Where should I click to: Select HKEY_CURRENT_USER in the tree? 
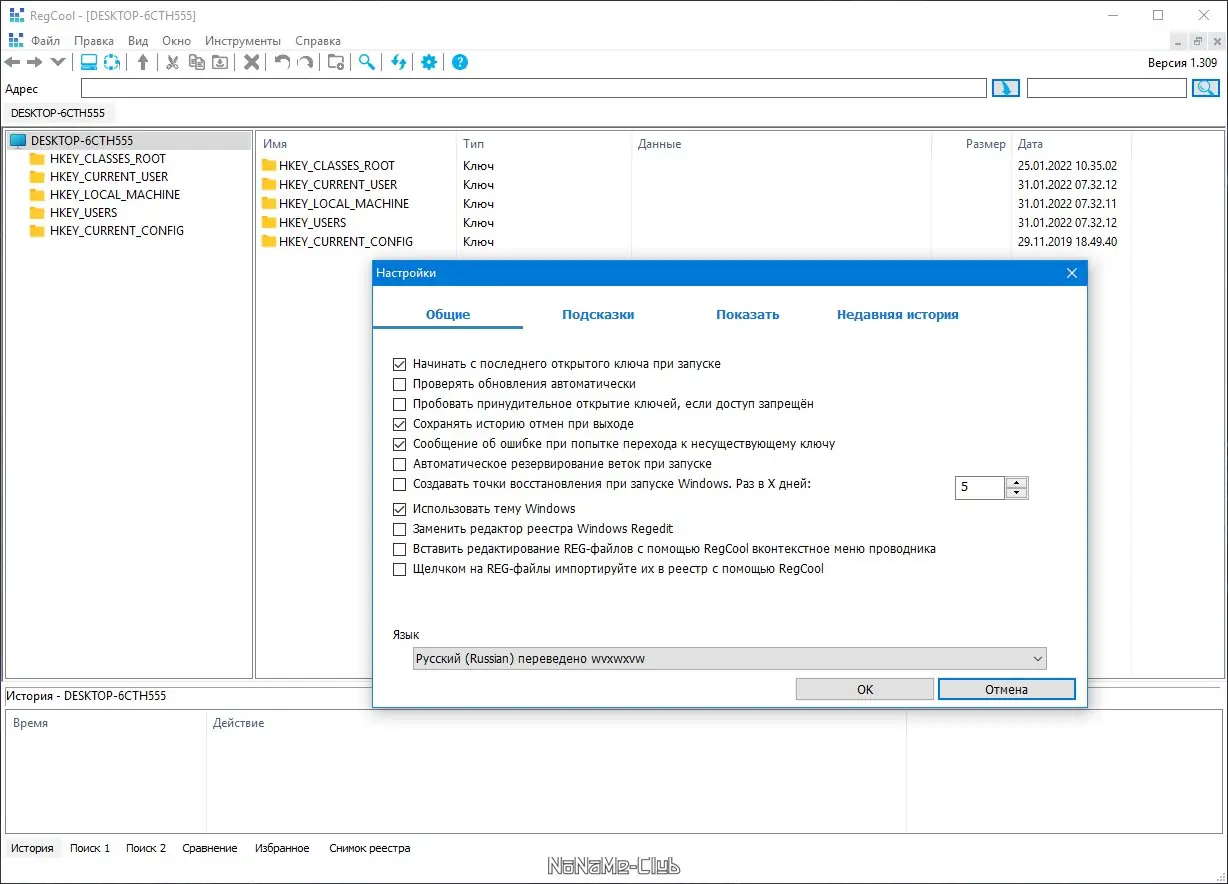pyautogui.click(x=109, y=177)
